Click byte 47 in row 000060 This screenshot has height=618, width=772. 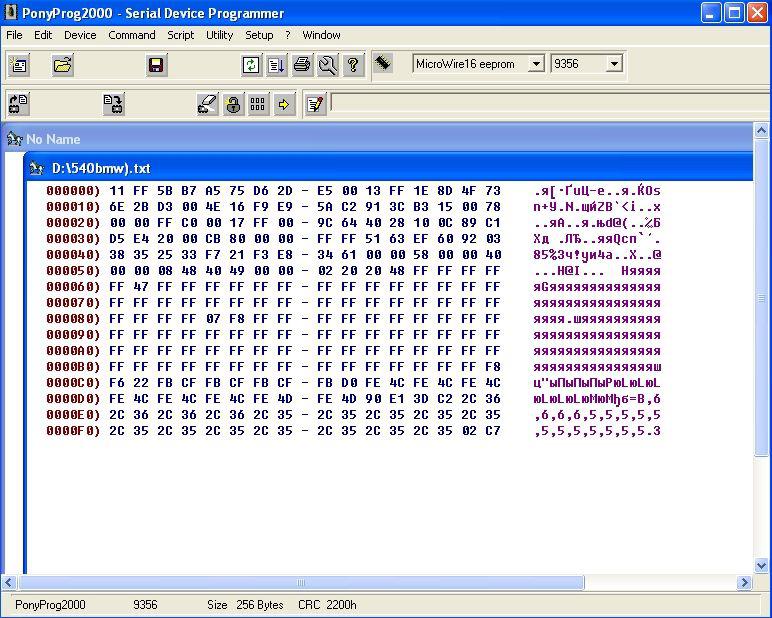[x=141, y=287]
